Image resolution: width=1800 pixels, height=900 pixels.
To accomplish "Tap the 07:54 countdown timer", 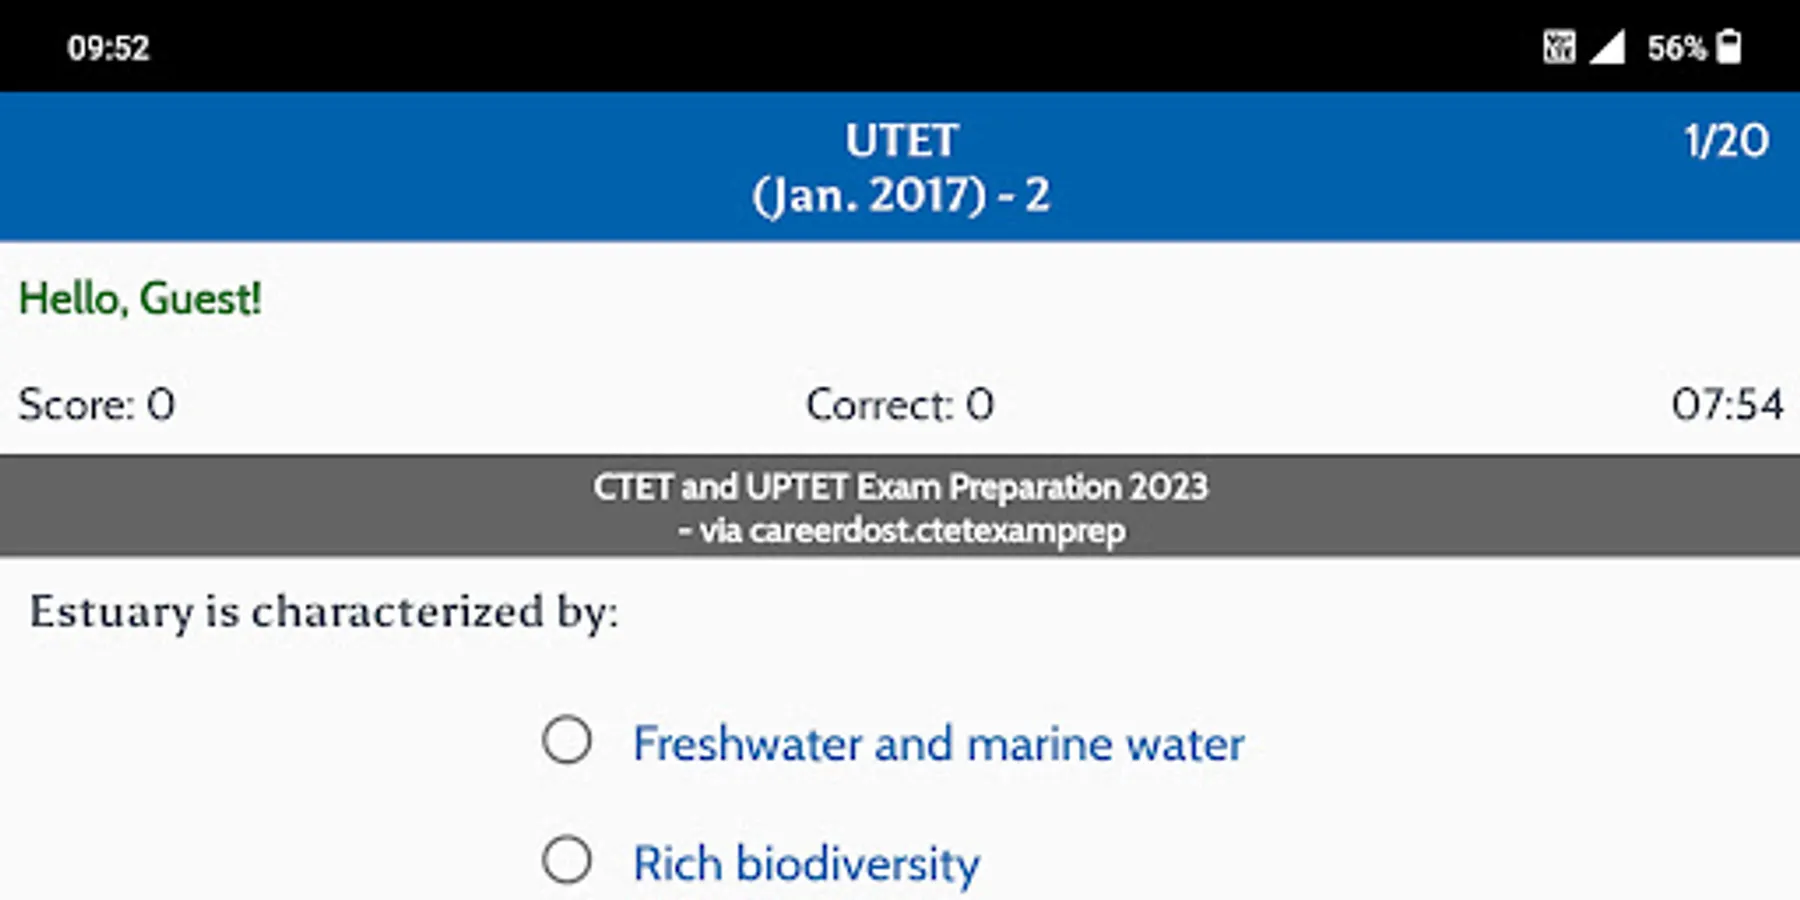I will click(x=1727, y=405).
